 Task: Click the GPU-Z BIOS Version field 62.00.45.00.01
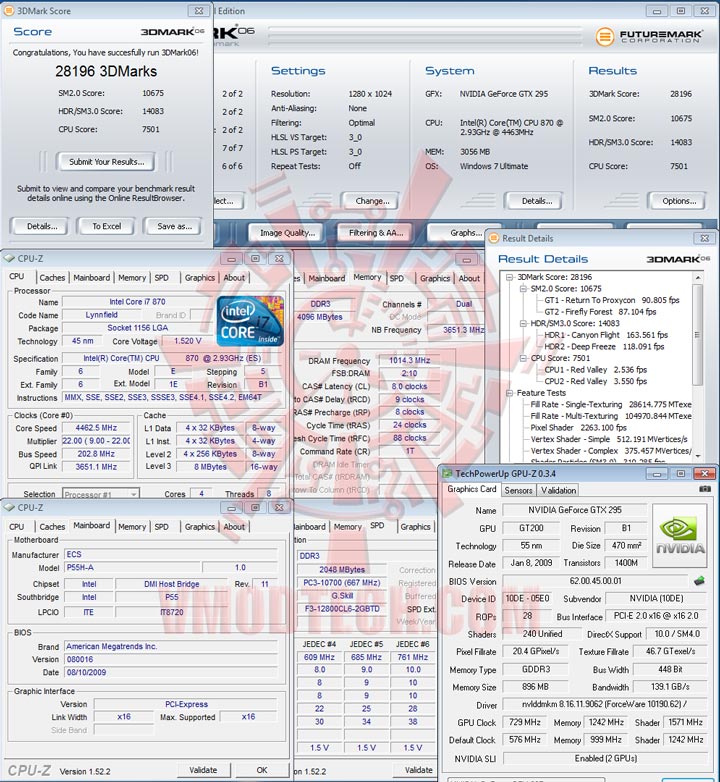595,581
